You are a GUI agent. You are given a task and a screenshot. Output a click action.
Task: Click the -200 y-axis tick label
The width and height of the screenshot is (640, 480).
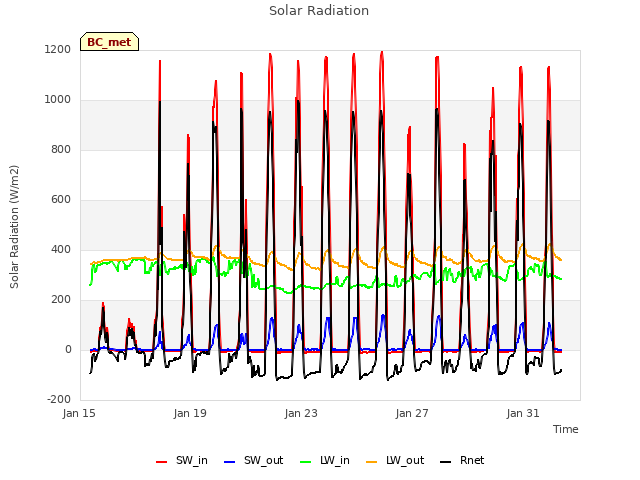59,400
